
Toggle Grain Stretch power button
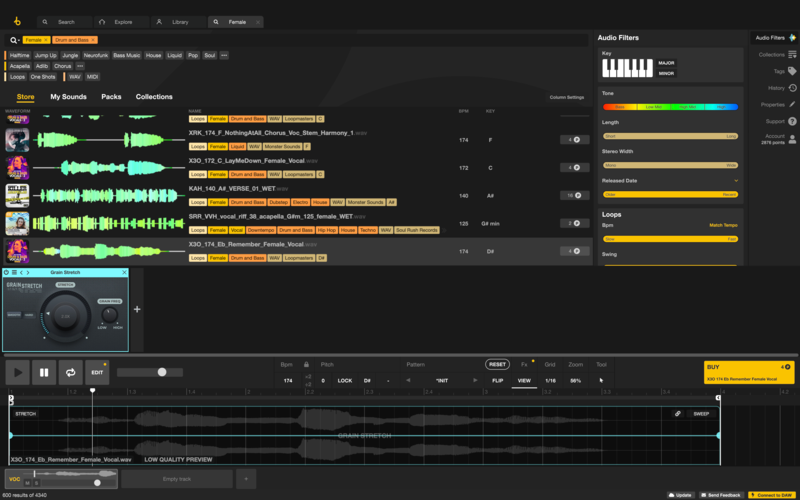coord(7,272)
